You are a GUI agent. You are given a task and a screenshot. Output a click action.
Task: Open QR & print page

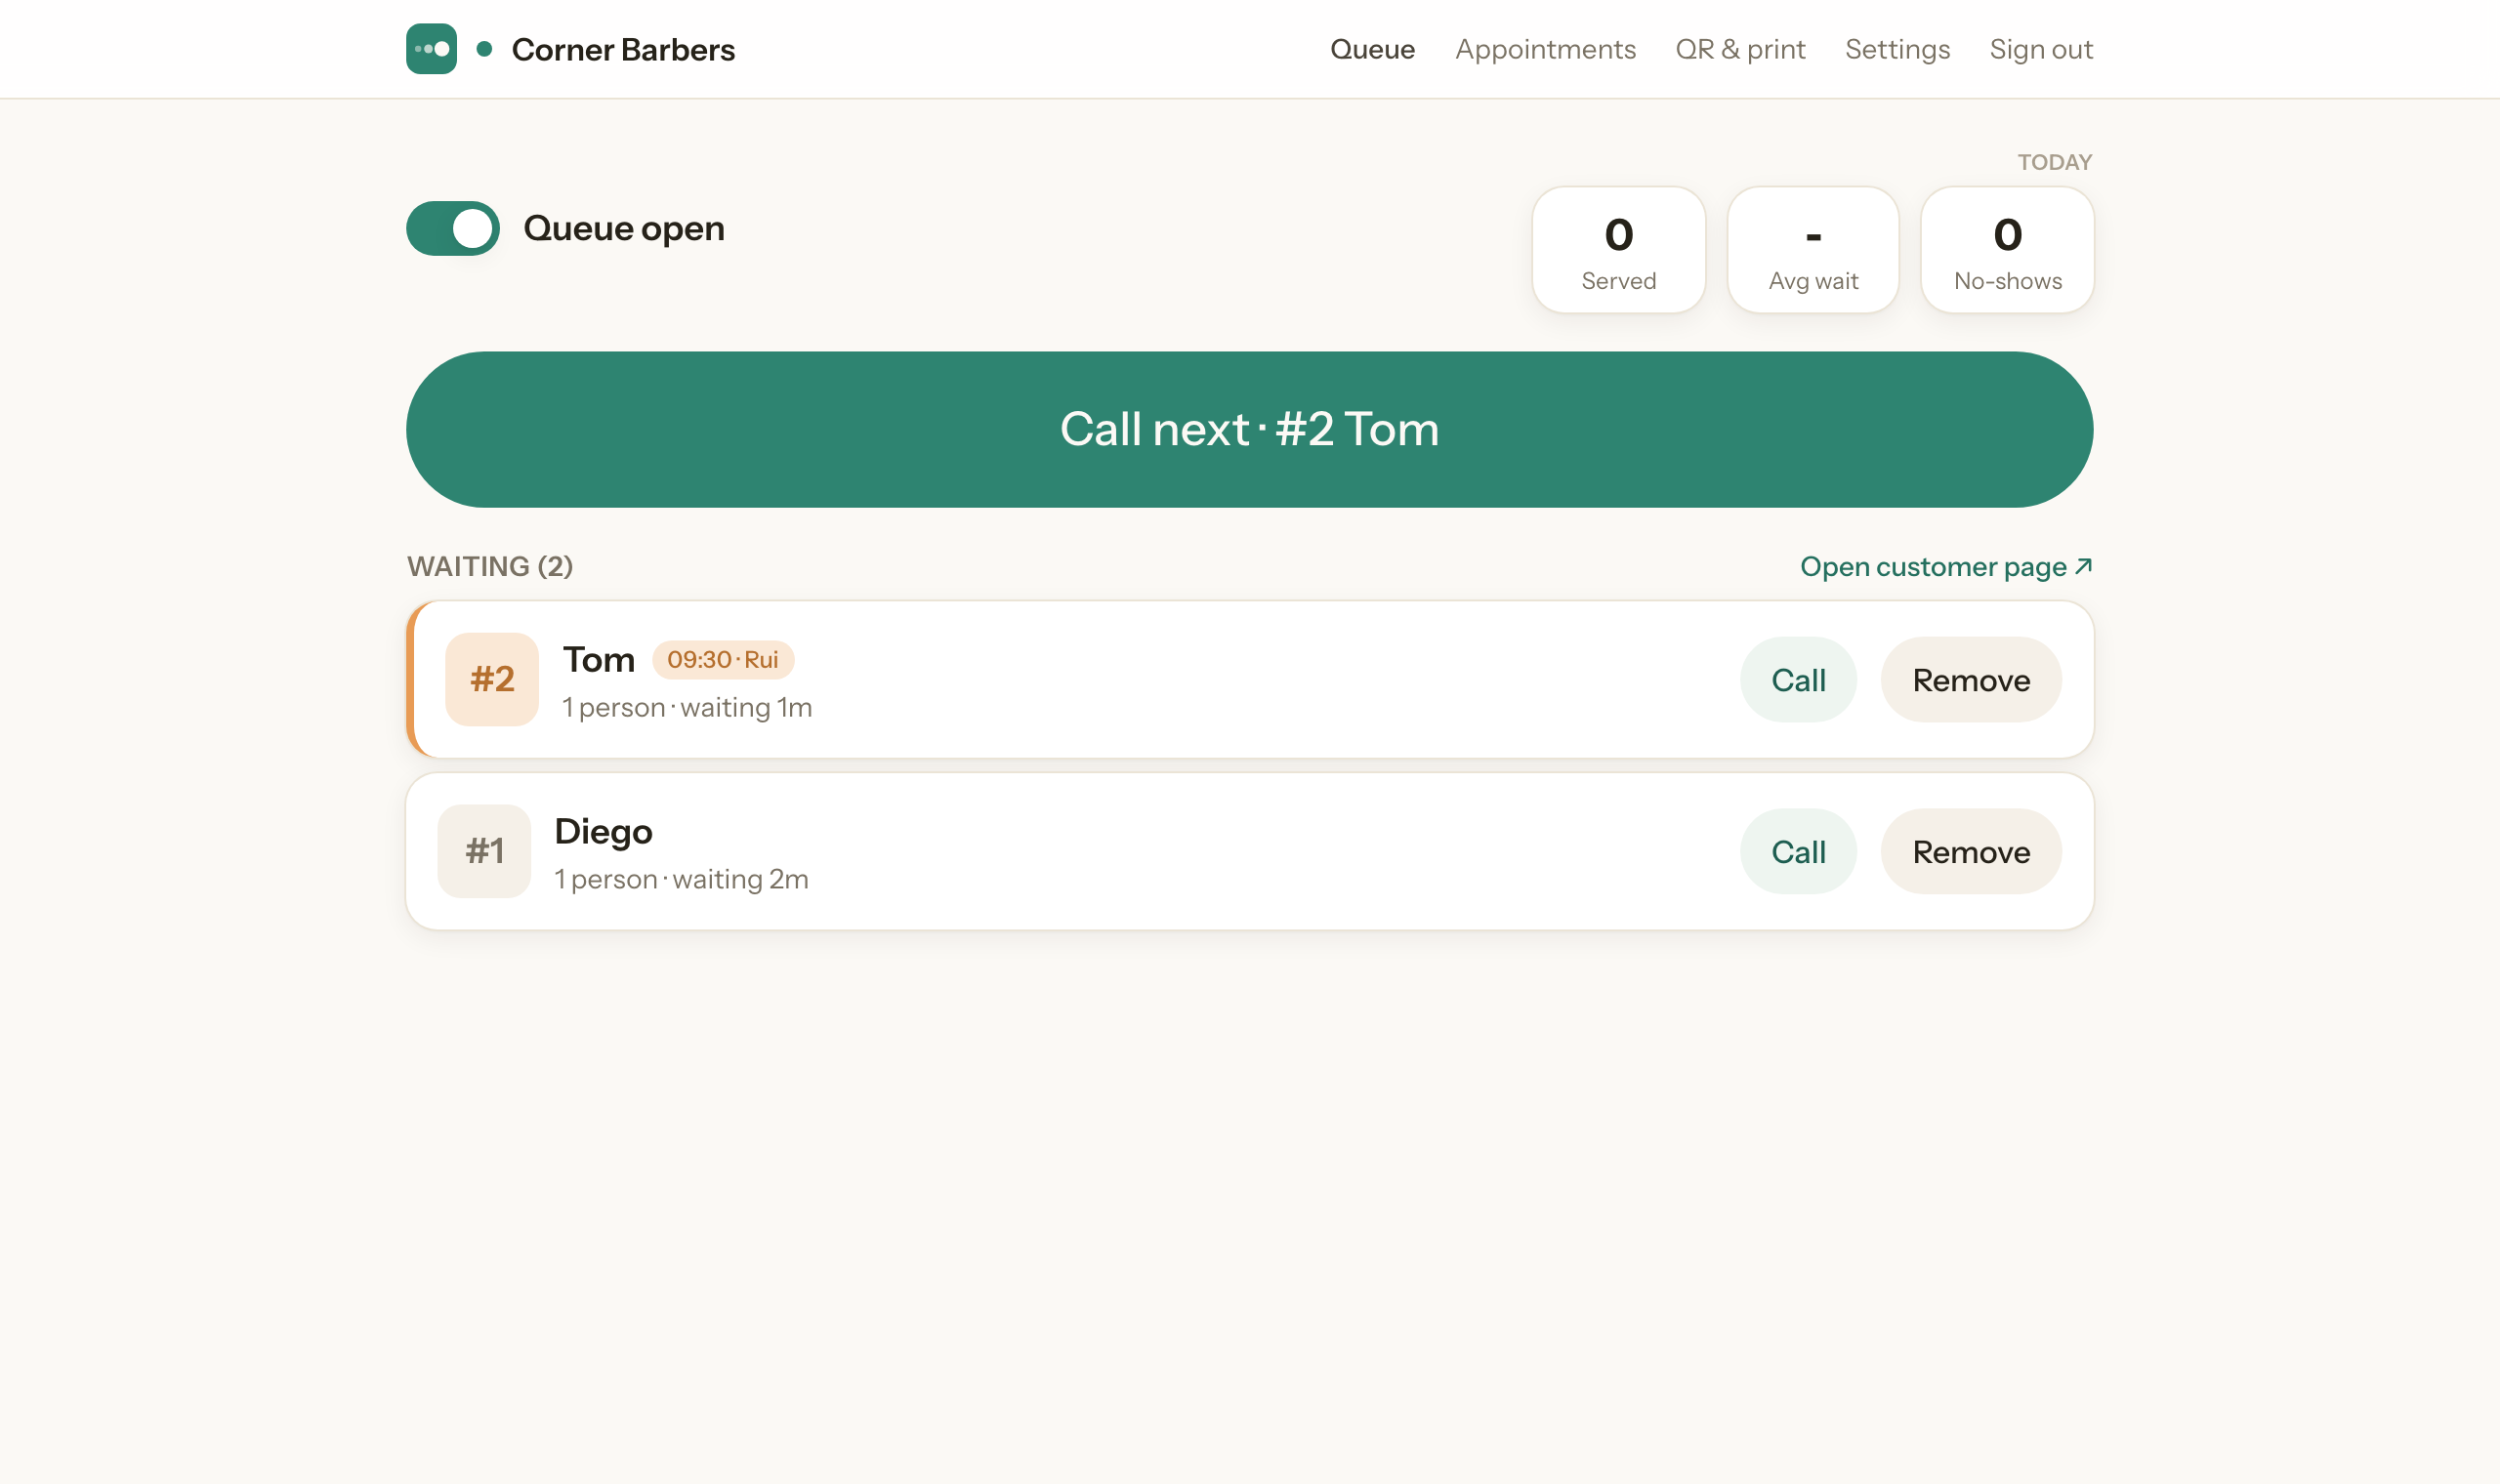(x=1740, y=49)
